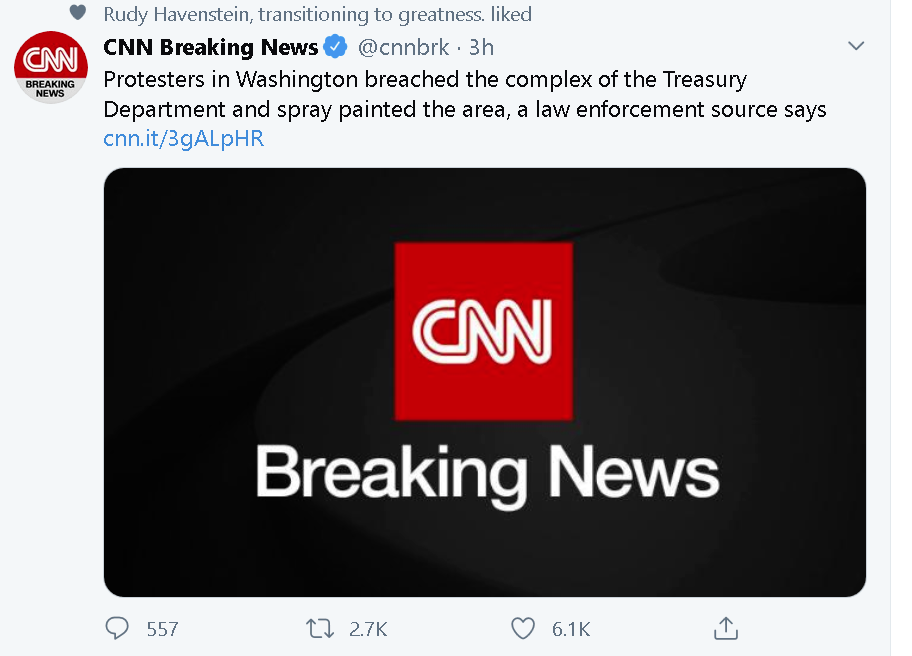Click the blue verified badge
This screenshot has height=656, width=912.
click(x=335, y=47)
